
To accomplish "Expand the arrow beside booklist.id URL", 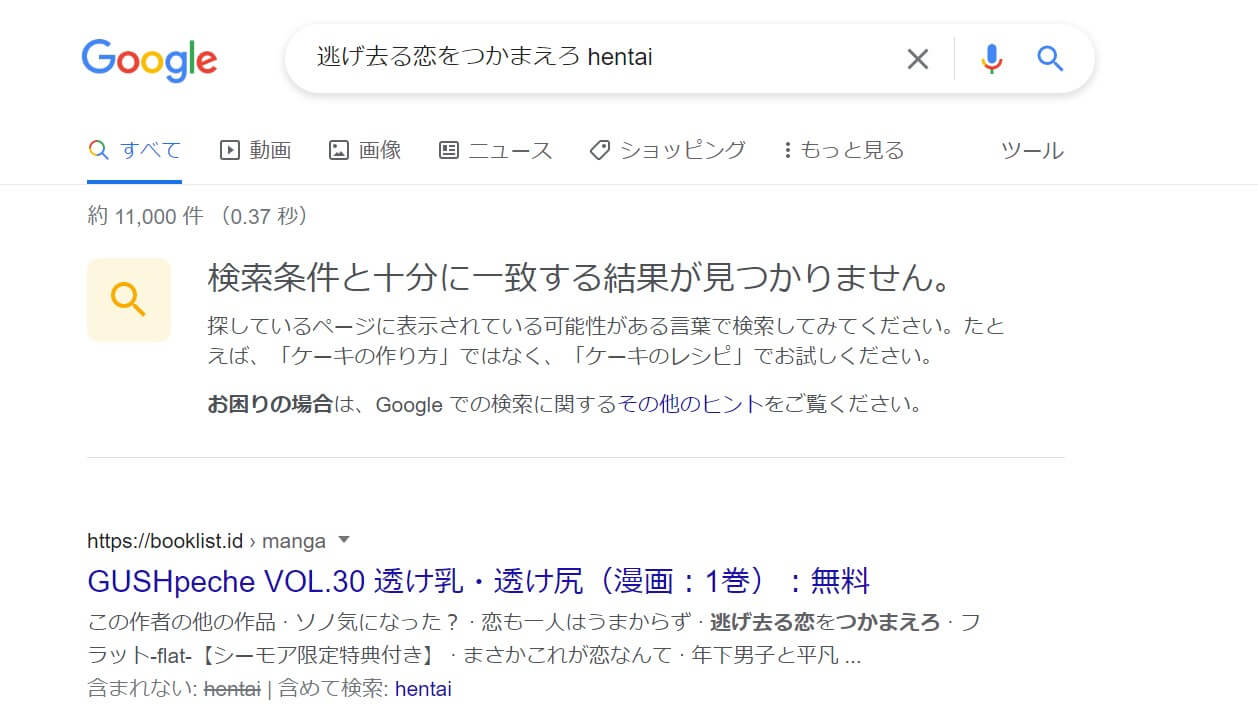I will click(x=344, y=540).
